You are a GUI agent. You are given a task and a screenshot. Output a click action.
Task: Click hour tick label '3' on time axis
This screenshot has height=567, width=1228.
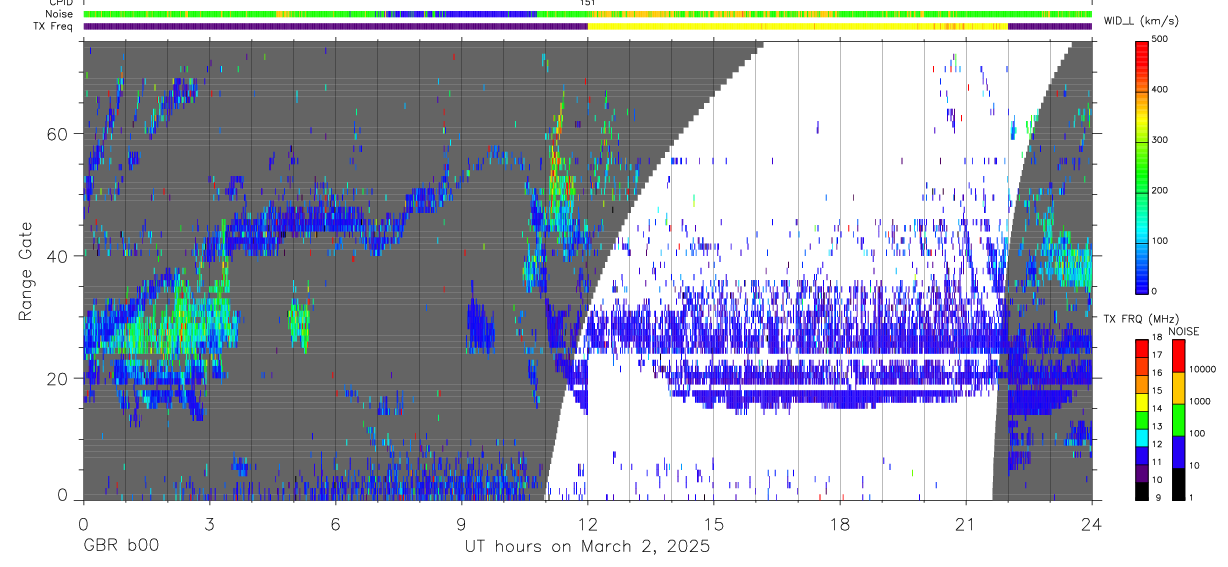[209, 523]
